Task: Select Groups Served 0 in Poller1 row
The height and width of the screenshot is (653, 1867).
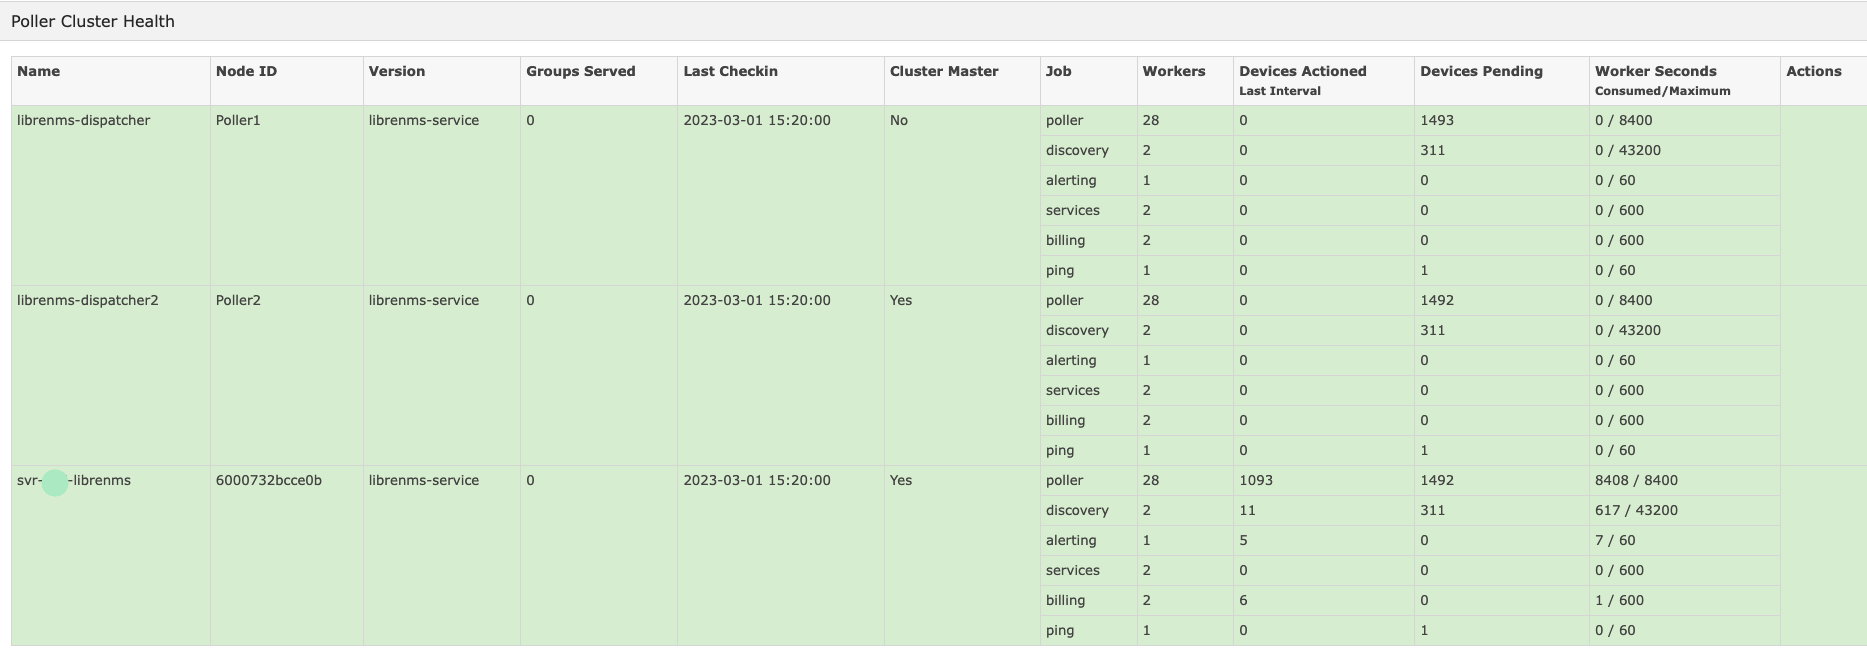Action: pos(531,120)
